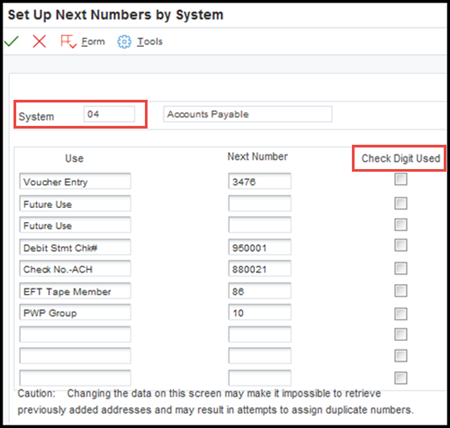This screenshot has width=450, height=428.
Task: Click the red X cancel icon
Action: pos(39,41)
